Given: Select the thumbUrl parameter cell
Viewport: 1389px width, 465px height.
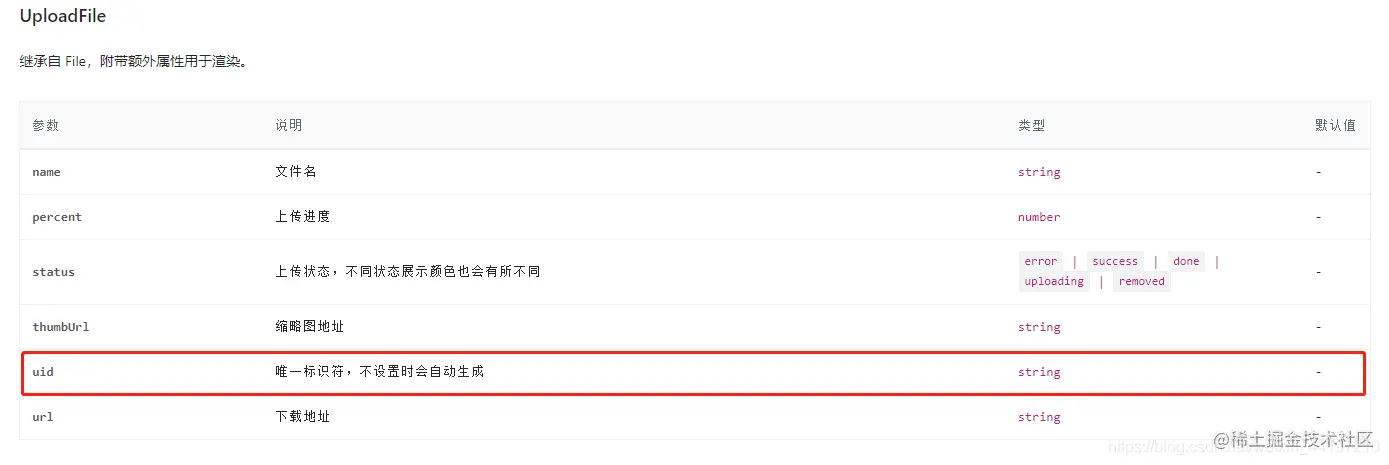Looking at the screenshot, I should pos(61,327).
